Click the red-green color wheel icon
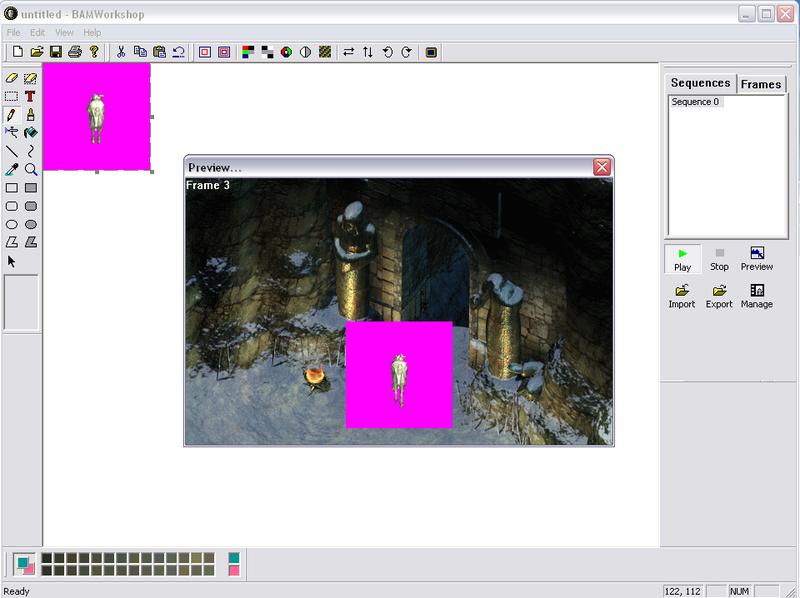 click(x=286, y=52)
